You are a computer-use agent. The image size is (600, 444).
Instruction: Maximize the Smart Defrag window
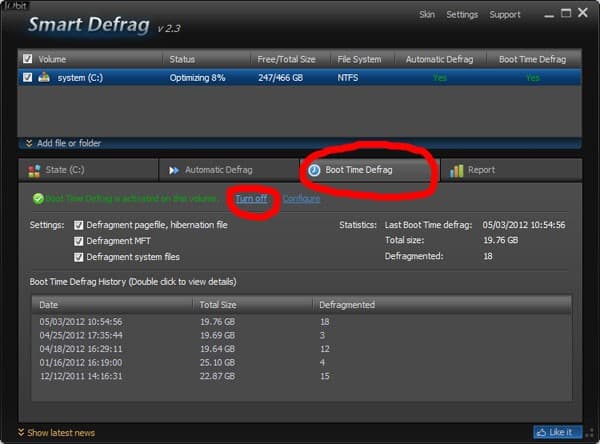coord(566,13)
